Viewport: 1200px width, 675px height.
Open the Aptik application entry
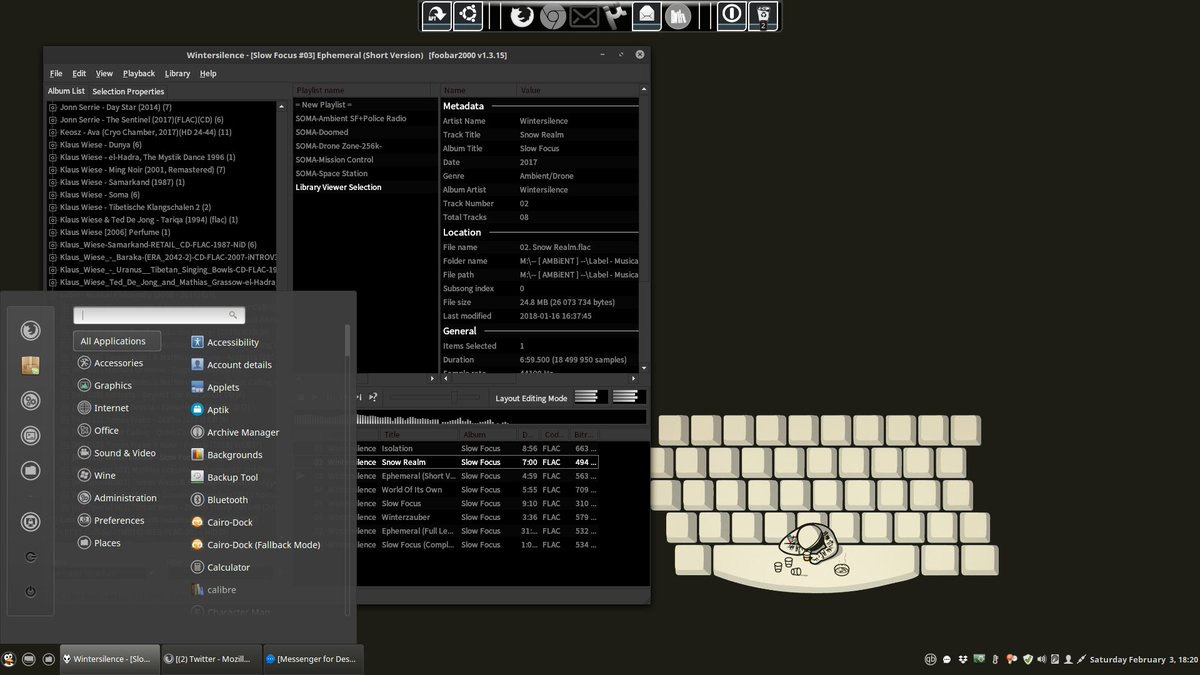pos(210,410)
